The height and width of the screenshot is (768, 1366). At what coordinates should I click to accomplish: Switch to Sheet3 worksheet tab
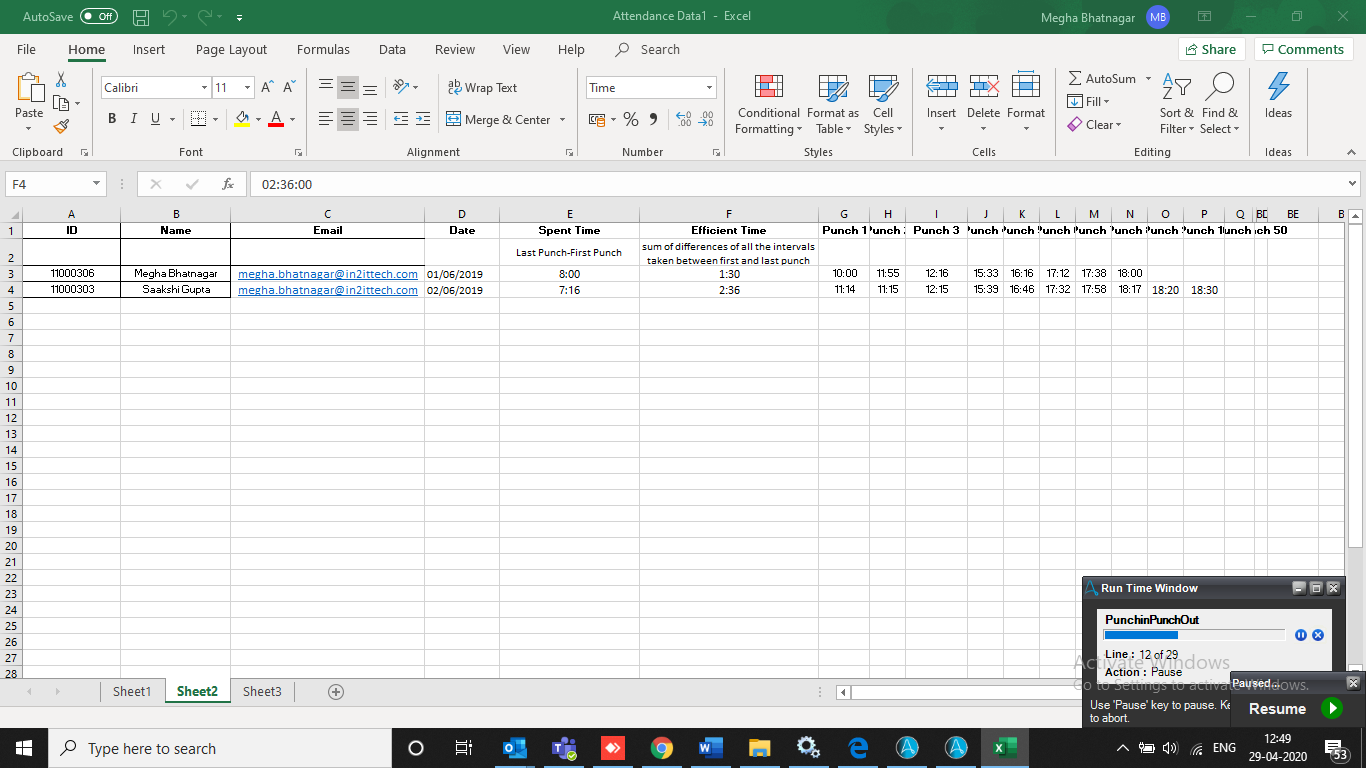pos(262,691)
